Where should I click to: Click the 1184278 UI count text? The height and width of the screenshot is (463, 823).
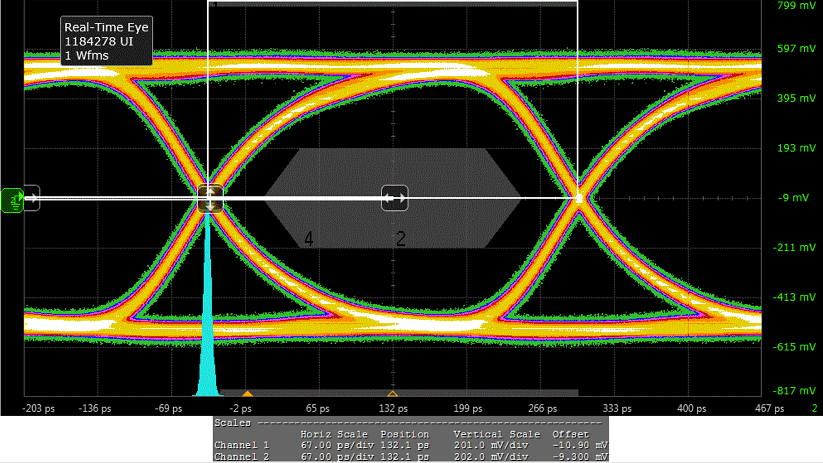tap(99, 41)
